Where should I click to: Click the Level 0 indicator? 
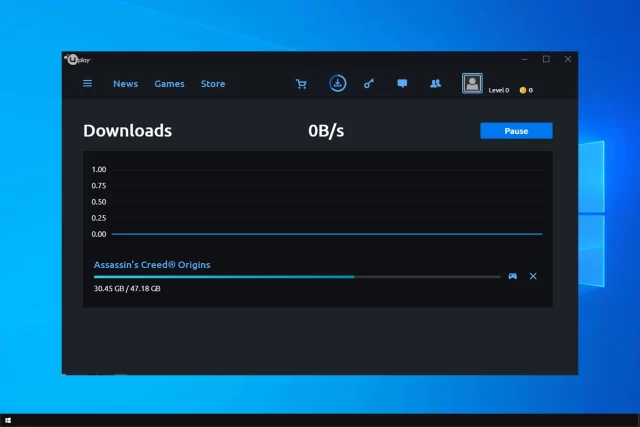pyautogui.click(x=498, y=90)
